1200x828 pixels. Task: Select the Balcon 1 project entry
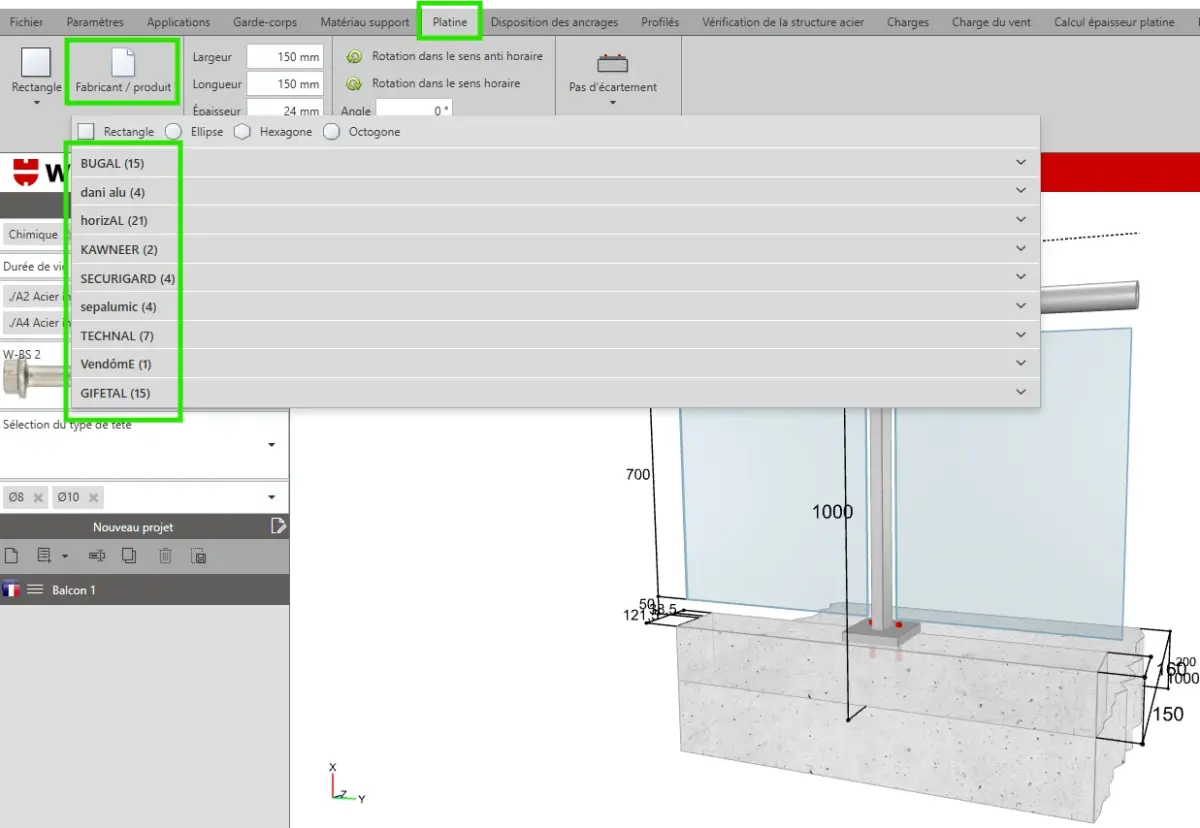145,590
